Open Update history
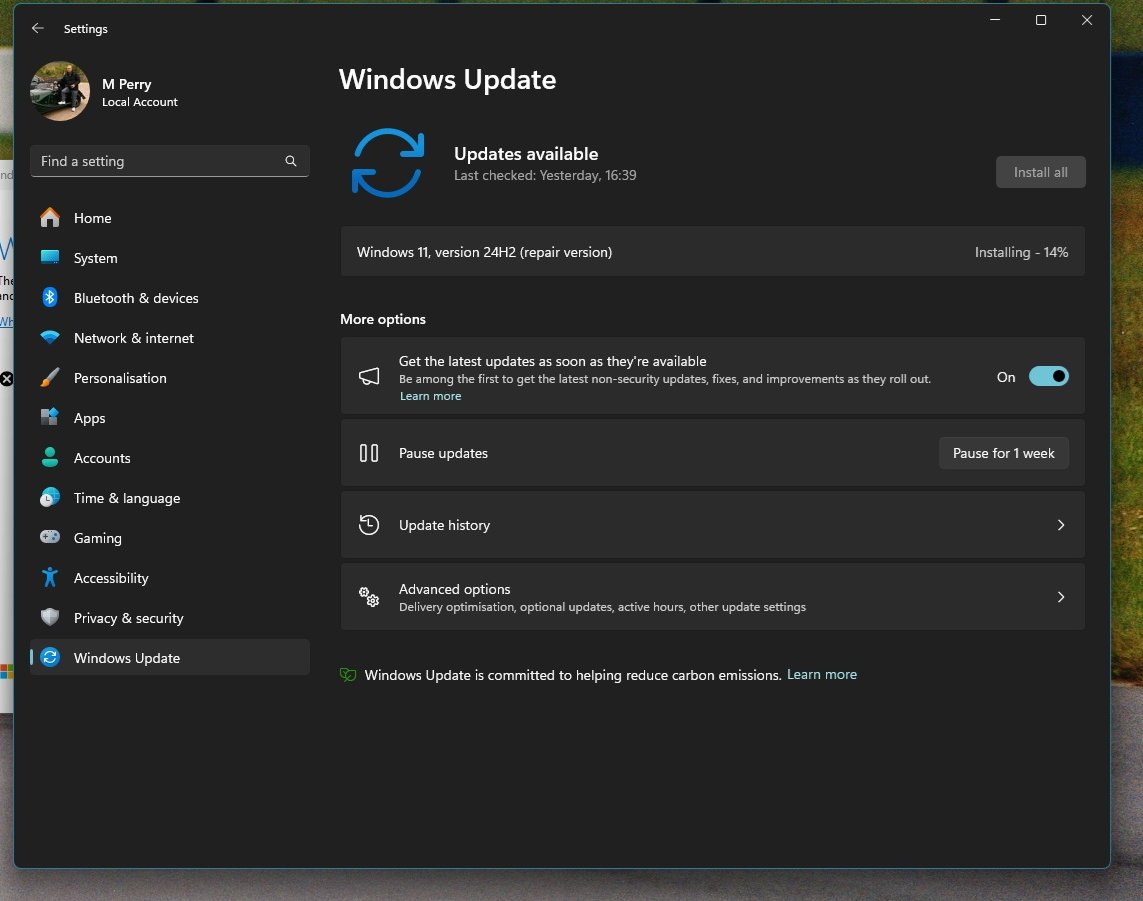Image resolution: width=1143 pixels, height=901 pixels. tap(712, 525)
